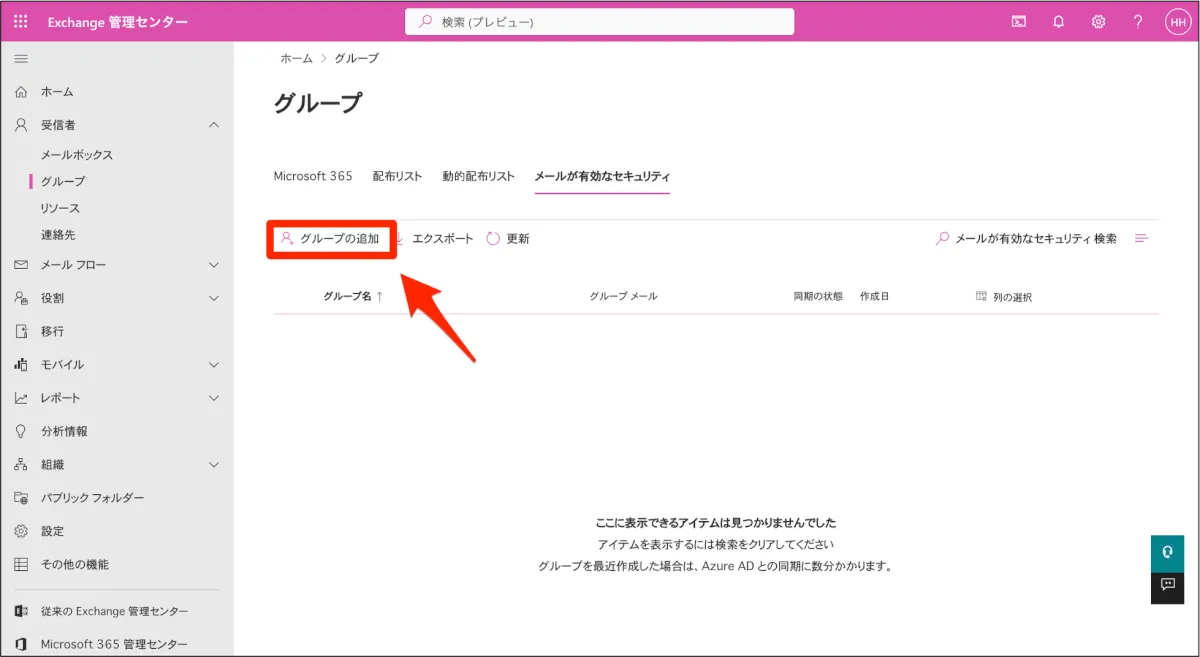The width and height of the screenshot is (1200, 657).
Task: Open the feedback chat icon
Action: coord(1167,585)
